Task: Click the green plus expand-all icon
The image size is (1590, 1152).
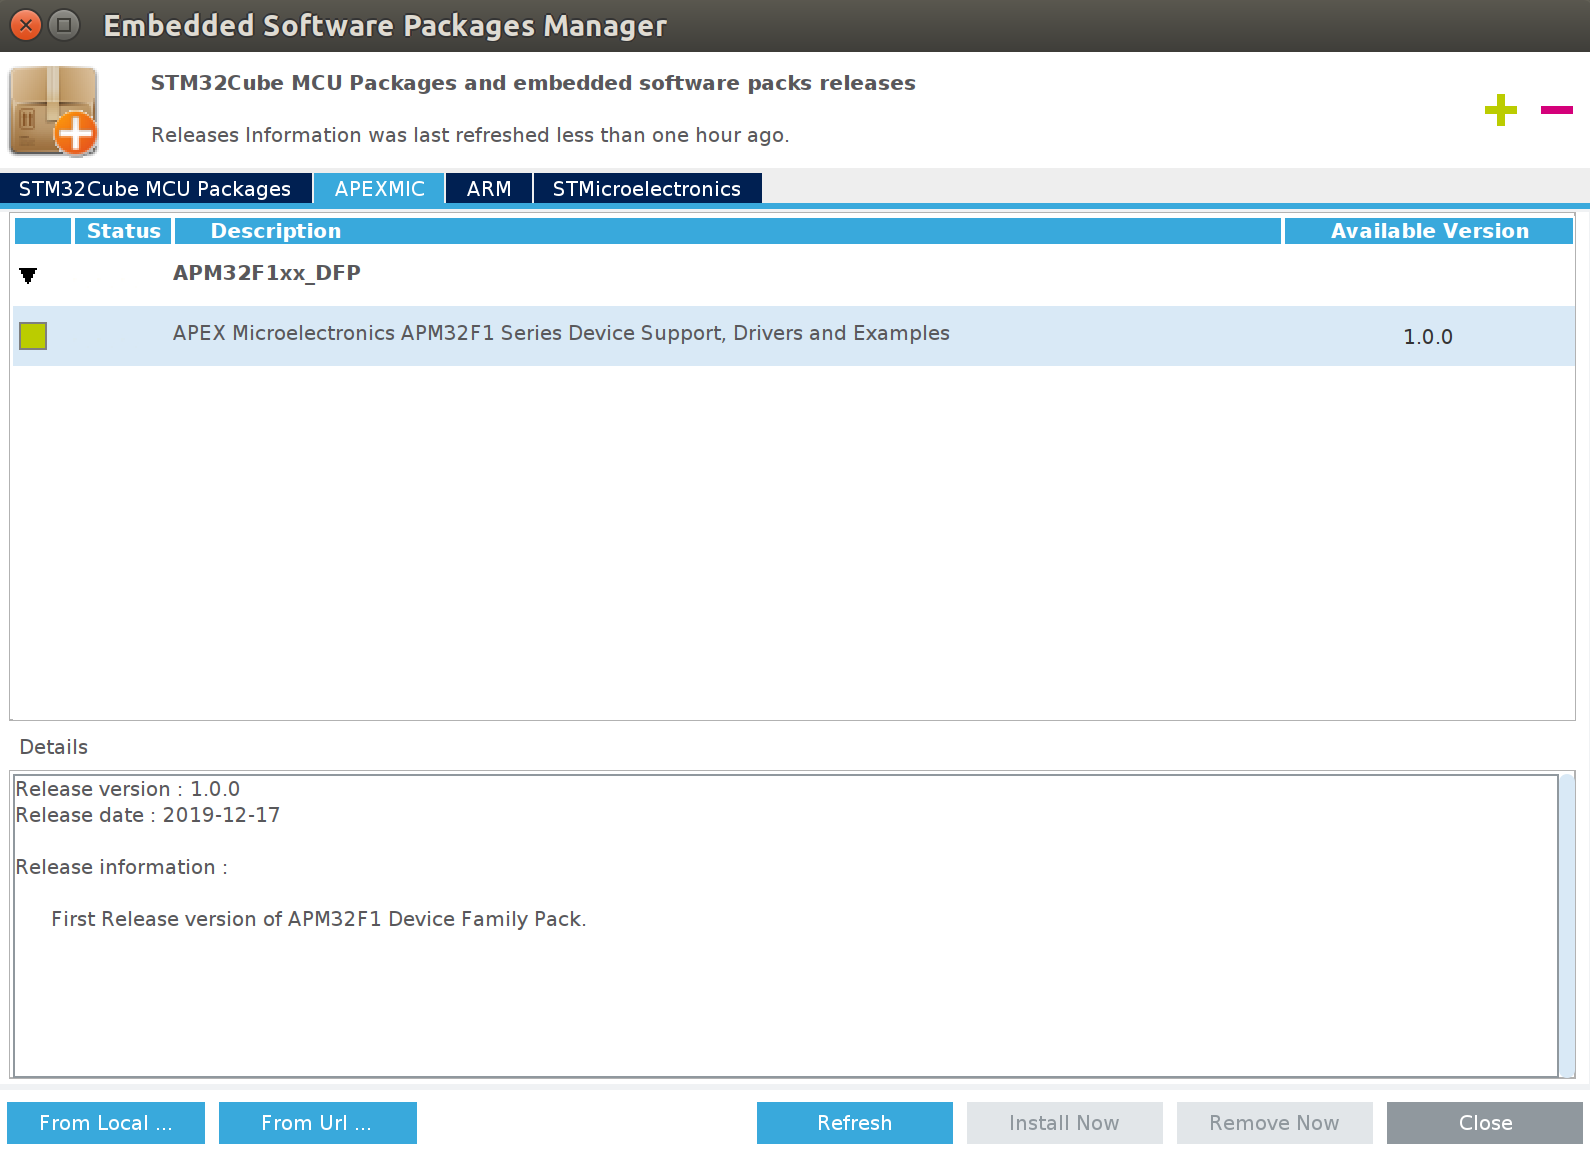Action: coord(1500,110)
